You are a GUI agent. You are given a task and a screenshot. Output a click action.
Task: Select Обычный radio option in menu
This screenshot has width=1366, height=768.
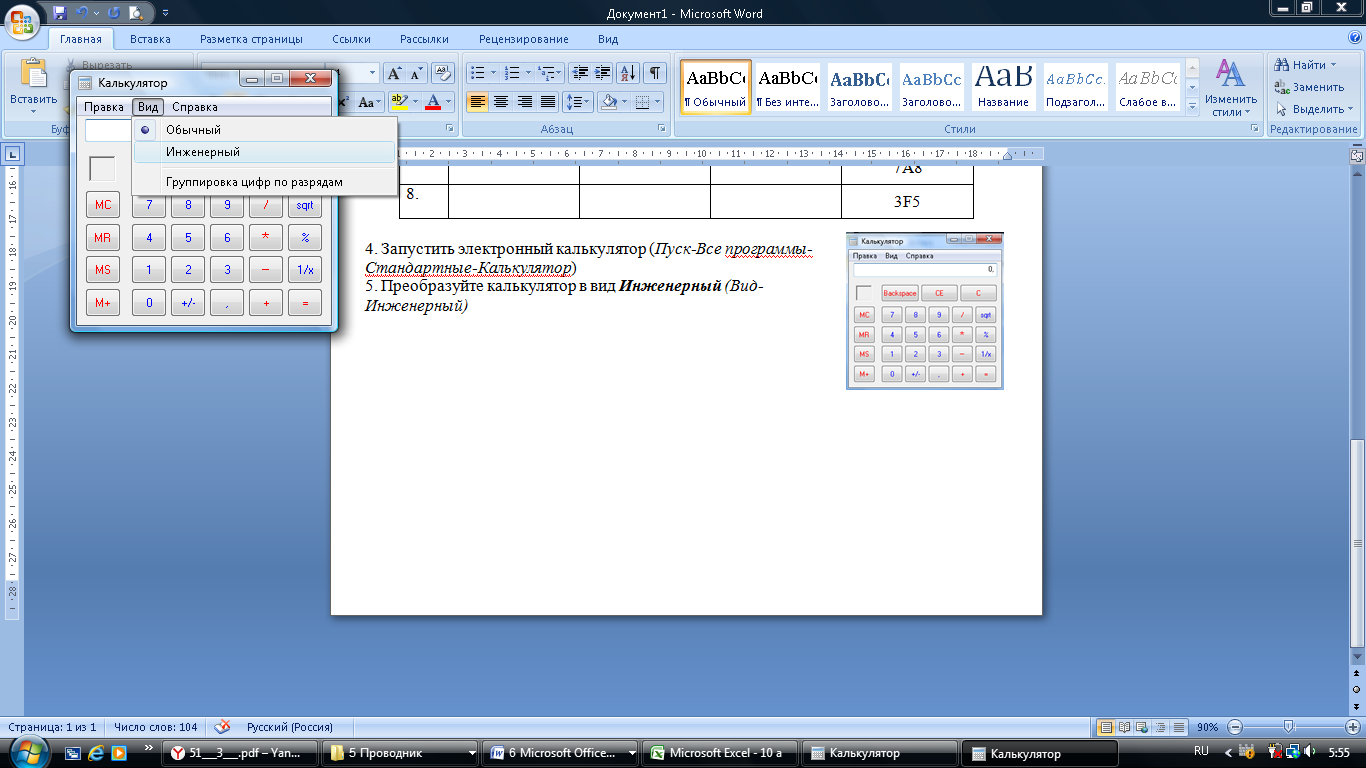click(265, 130)
